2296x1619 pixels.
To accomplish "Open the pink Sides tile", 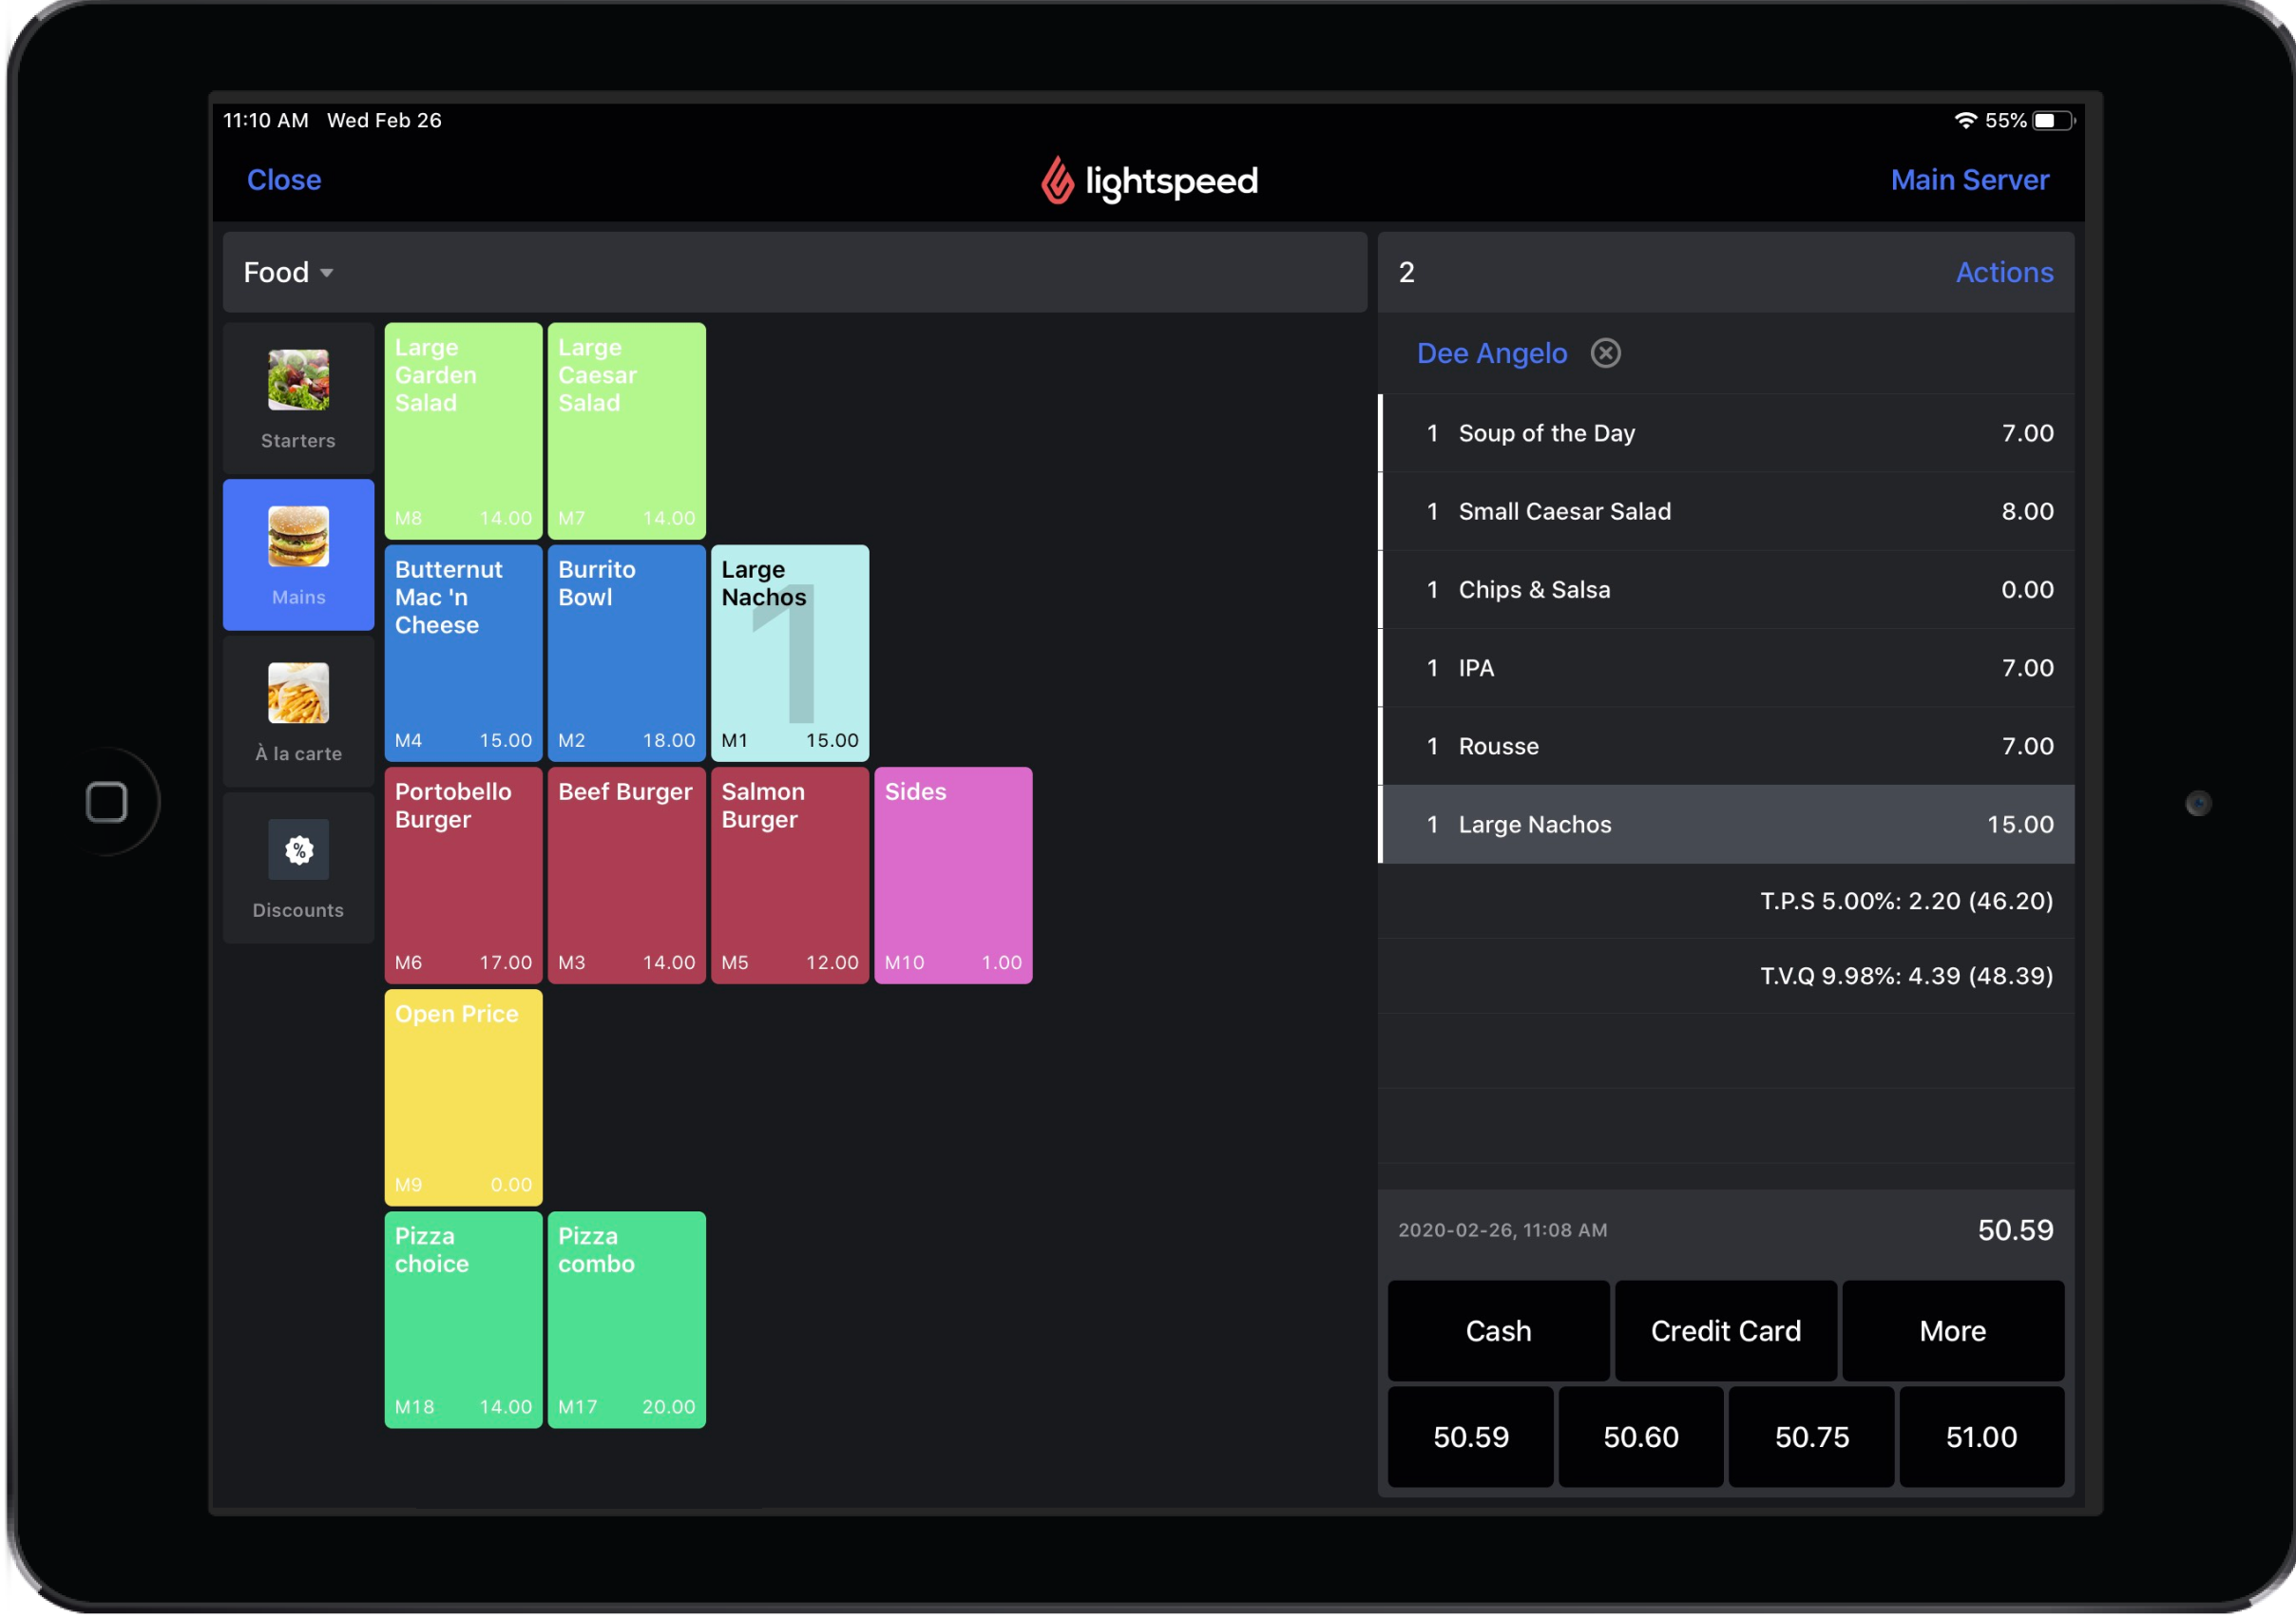I will 954,876.
